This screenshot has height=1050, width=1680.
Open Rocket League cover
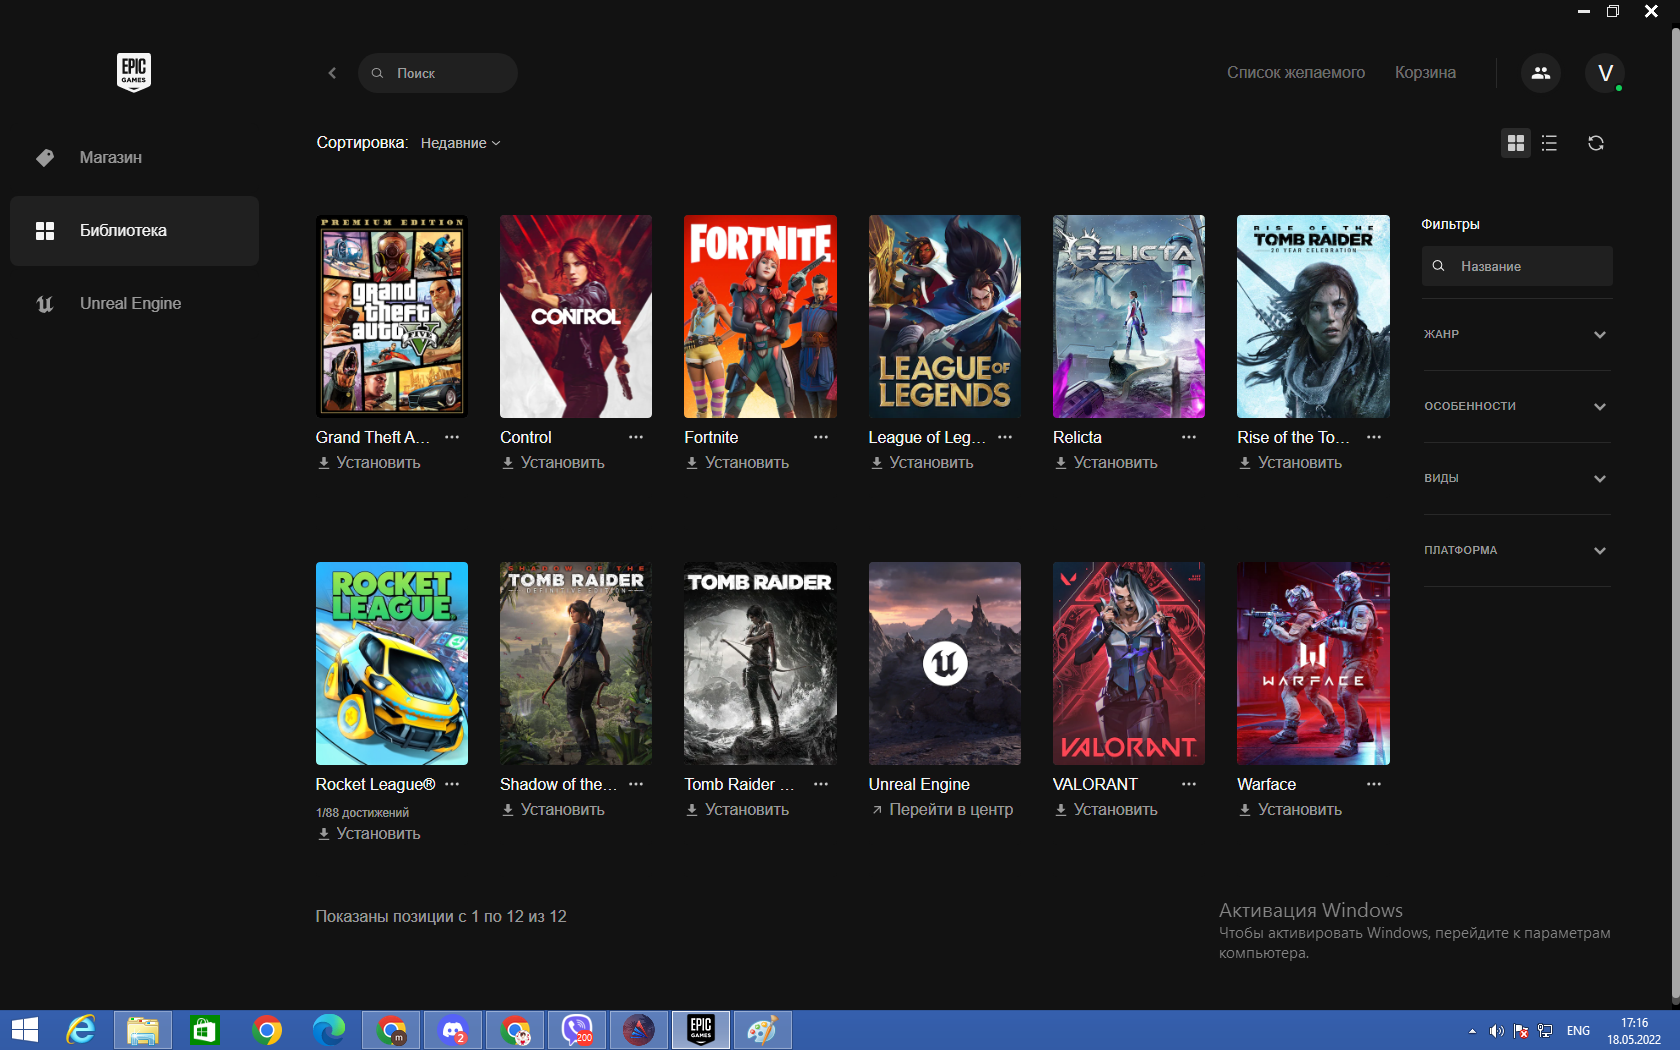pyautogui.click(x=392, y=663)
